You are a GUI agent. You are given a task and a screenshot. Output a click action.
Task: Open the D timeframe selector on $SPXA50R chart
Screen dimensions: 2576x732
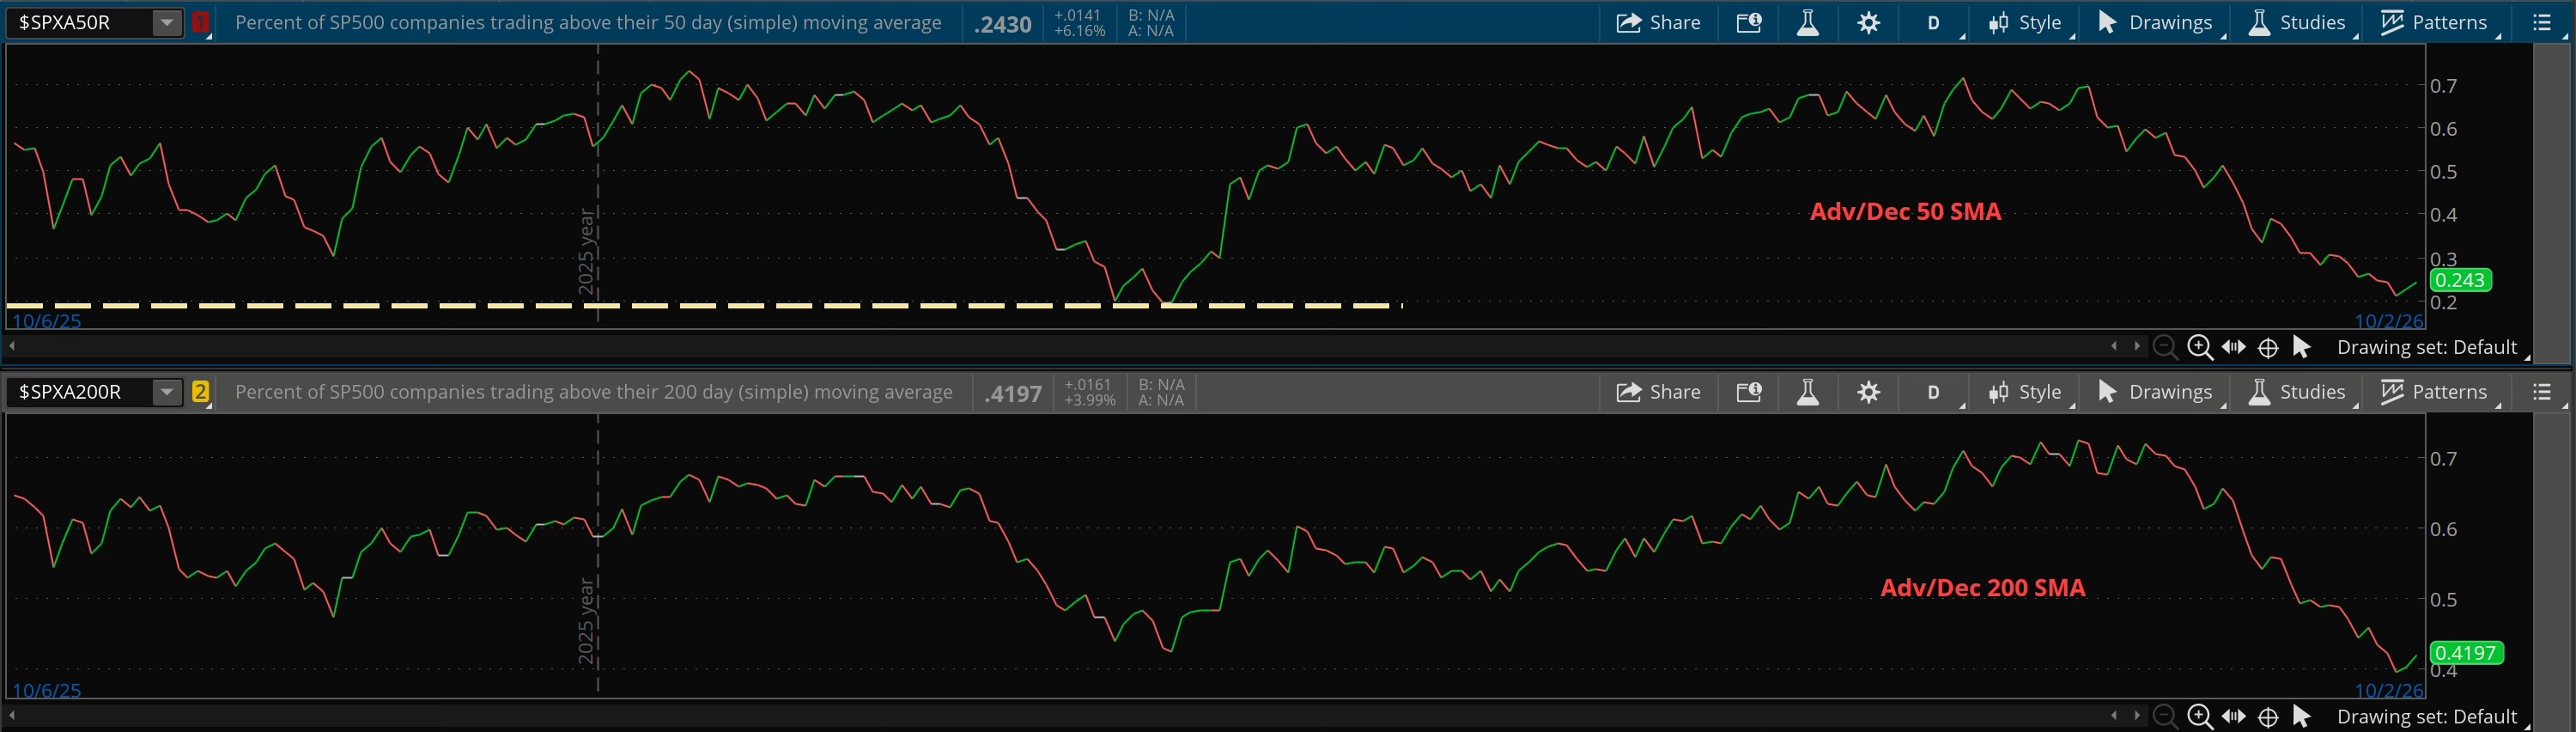click(1934, 23)
